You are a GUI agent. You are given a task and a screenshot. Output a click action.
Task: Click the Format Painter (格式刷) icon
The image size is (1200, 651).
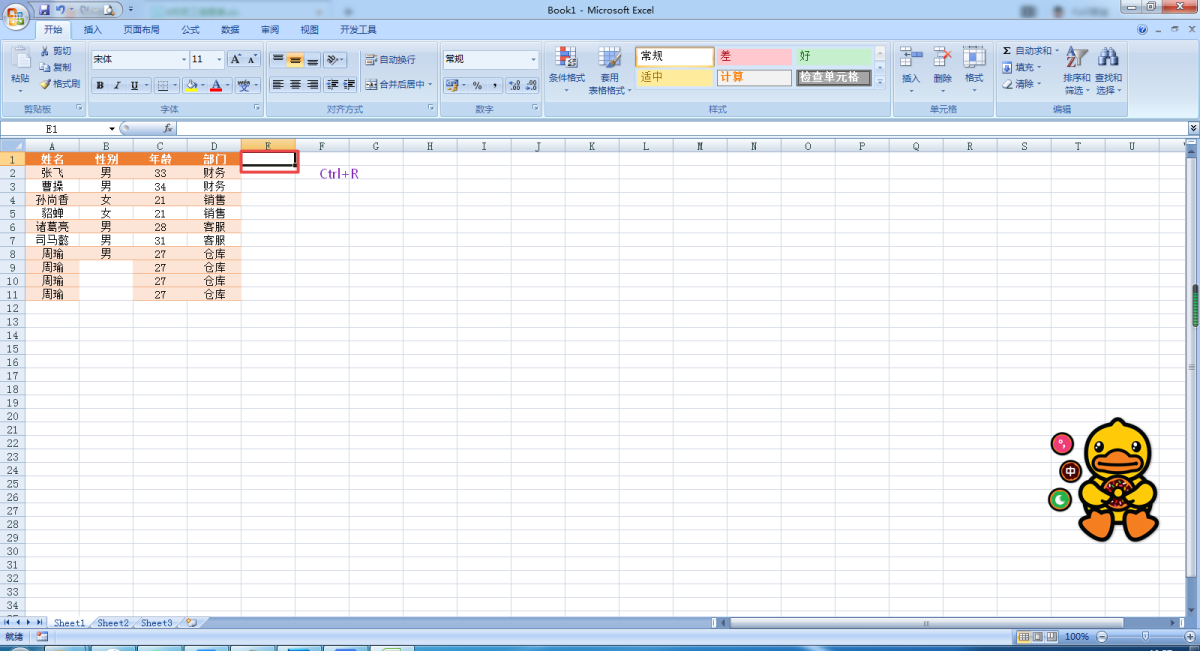point(45,84)
